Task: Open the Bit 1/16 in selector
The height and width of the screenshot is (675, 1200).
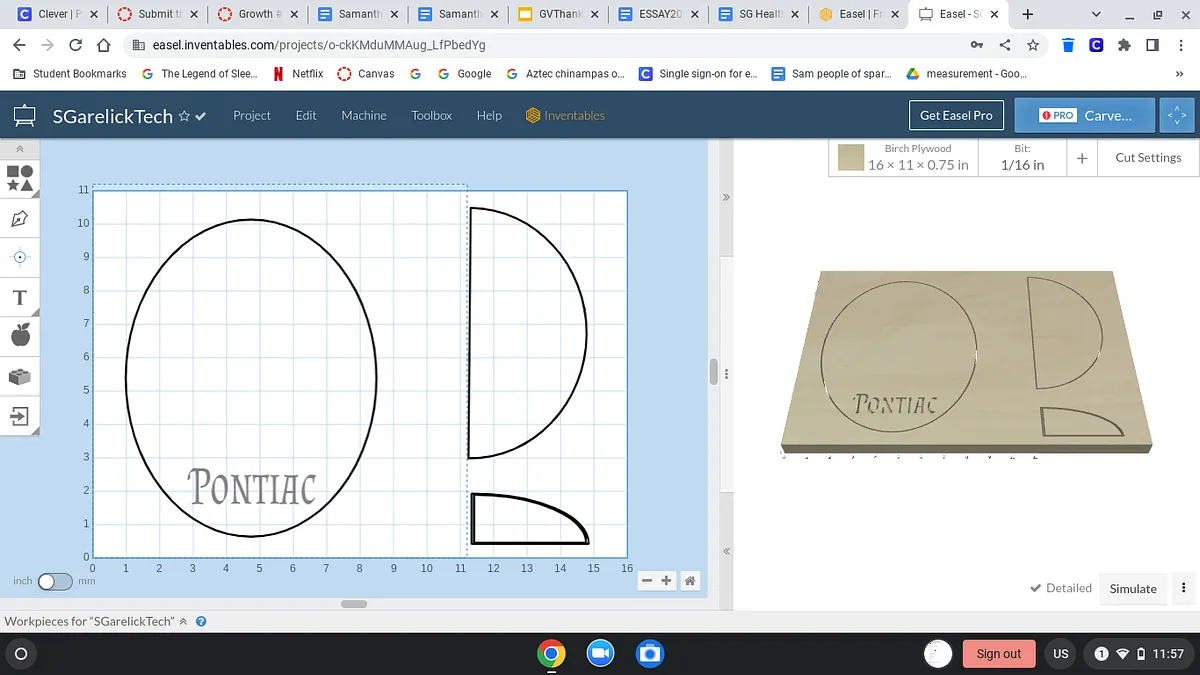Action: coord(1022,157)
